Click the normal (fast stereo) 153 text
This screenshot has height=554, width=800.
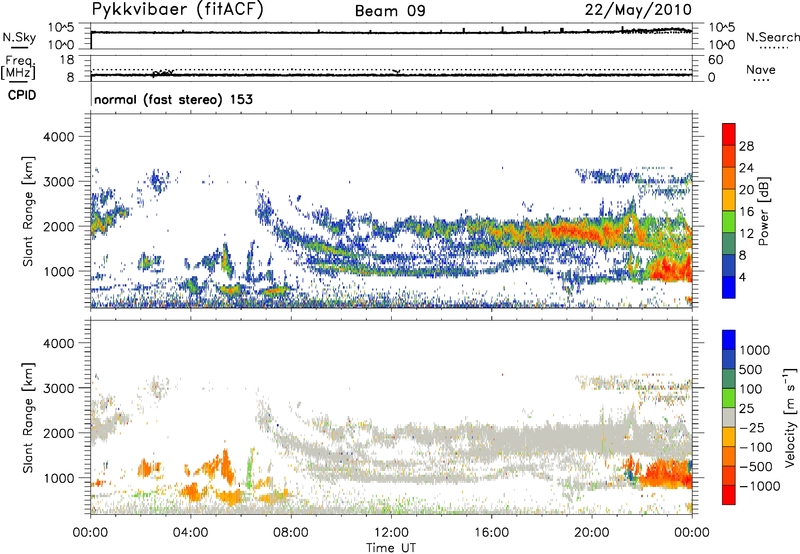pyautogui.click(x=173, y=99)
